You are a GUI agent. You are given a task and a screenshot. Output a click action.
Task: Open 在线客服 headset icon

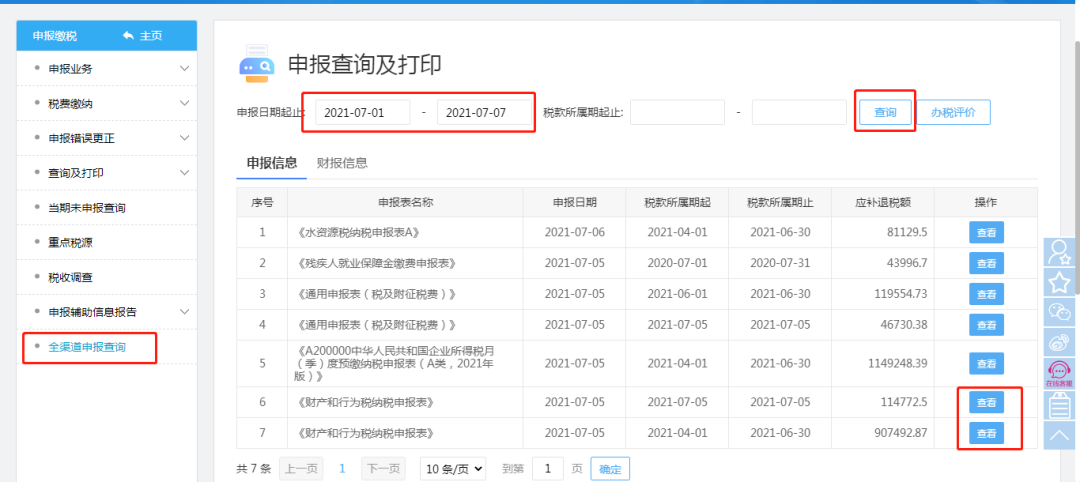(x=1059, y=373)
